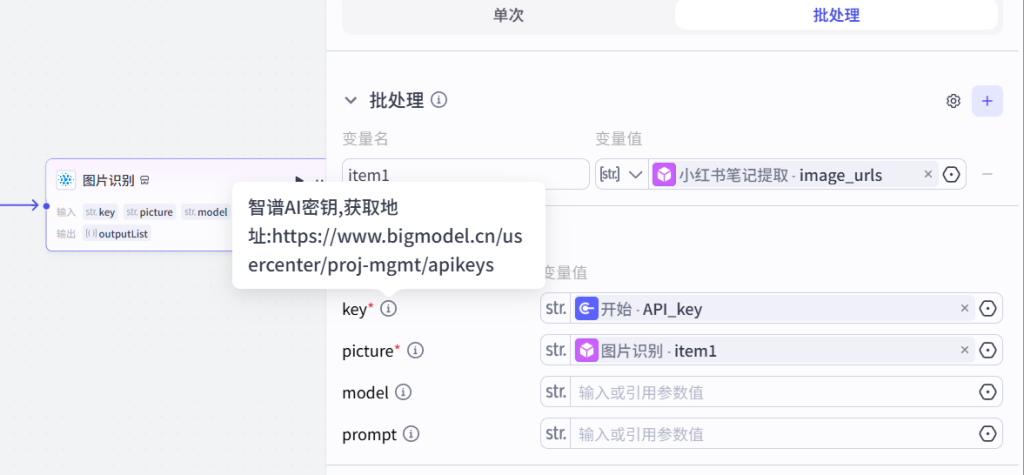The height and width of the screenshot is (475, 1024).
Task: Open the [str] type dropdown
Action: (x=621, y=175)
